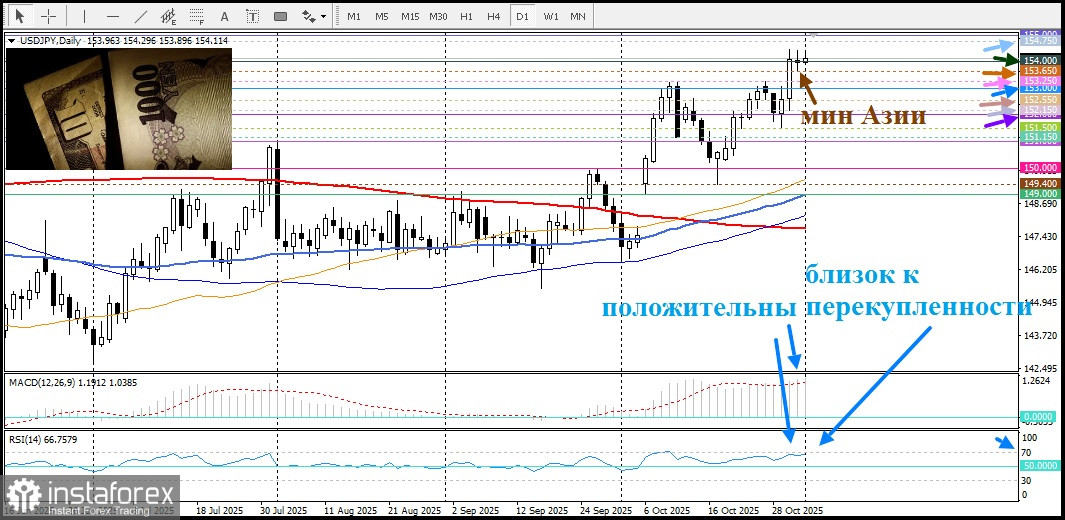Select the horizontal line tool
This screenshot has height=520, width=1065.
(x=112, y=16)
